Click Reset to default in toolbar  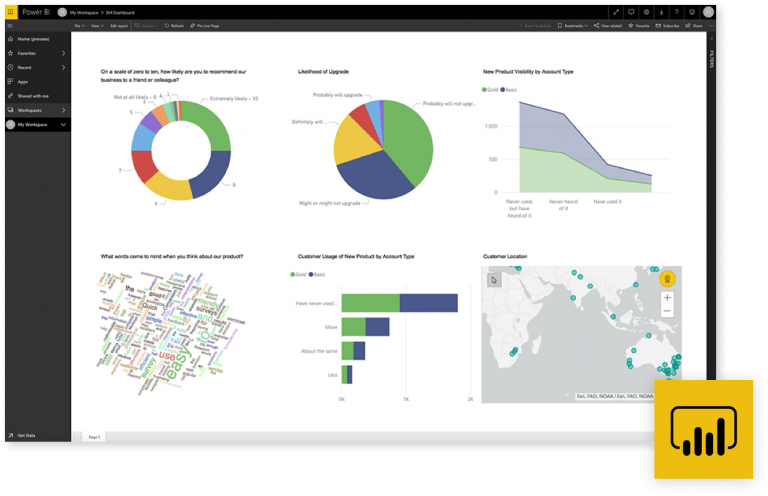point(535,26)
